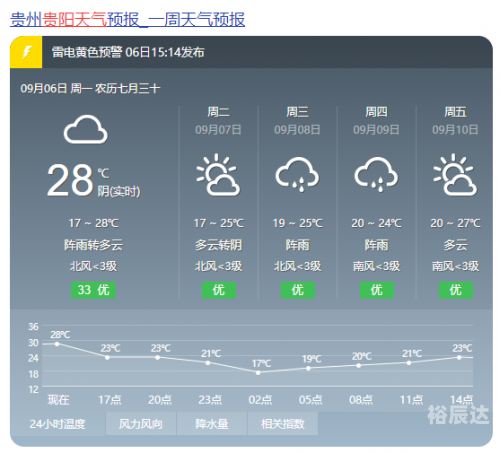Select the 周五 day heading
500x453 pixels.
coord(455,112)
